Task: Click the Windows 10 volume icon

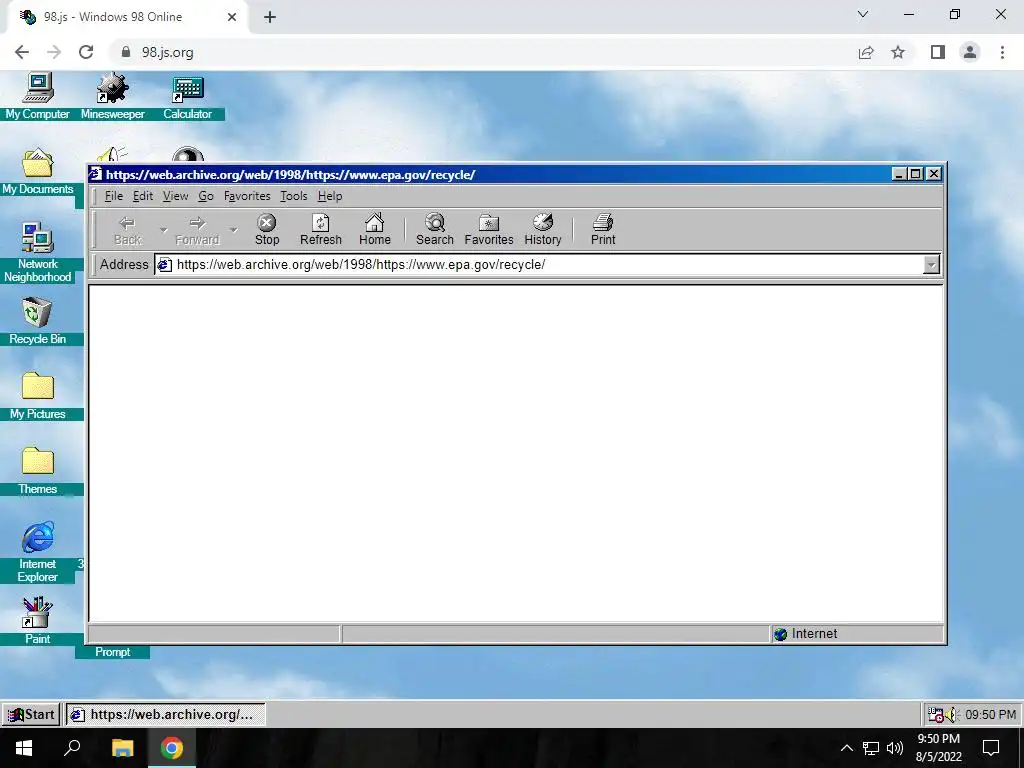Action: (x=895, y=748)
